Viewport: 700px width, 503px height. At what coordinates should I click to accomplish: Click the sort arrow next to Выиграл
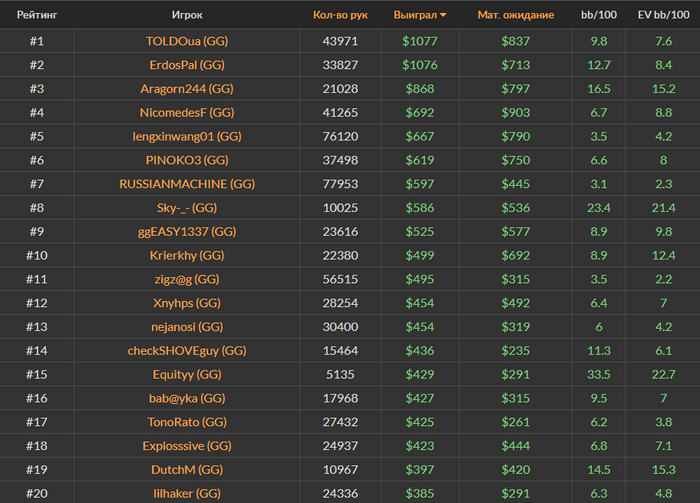[443, 15]
